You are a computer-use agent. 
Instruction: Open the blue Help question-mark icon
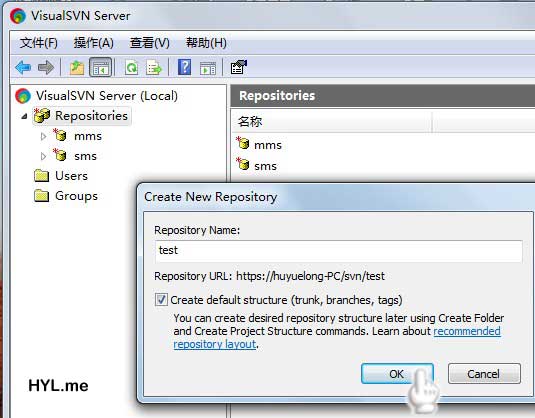(185, 67)
